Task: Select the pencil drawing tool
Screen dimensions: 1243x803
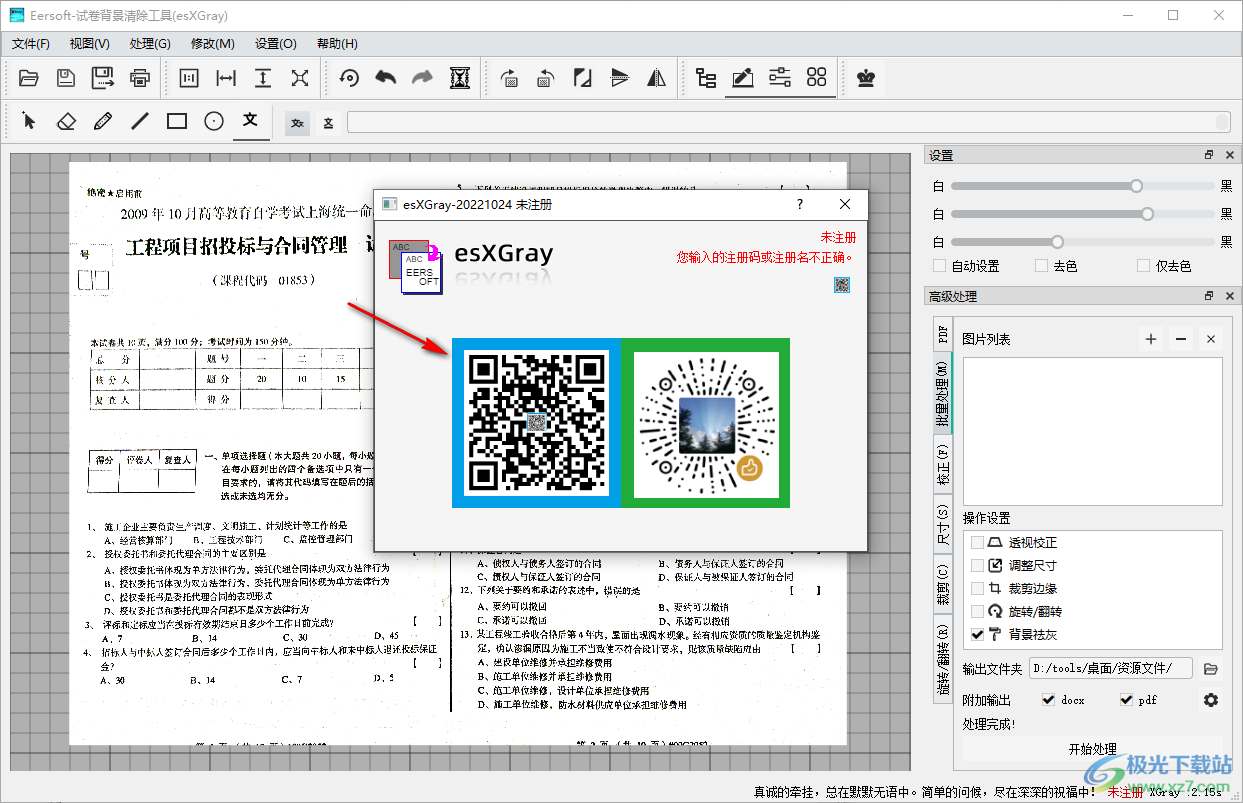Action: (x=103, y=121)
